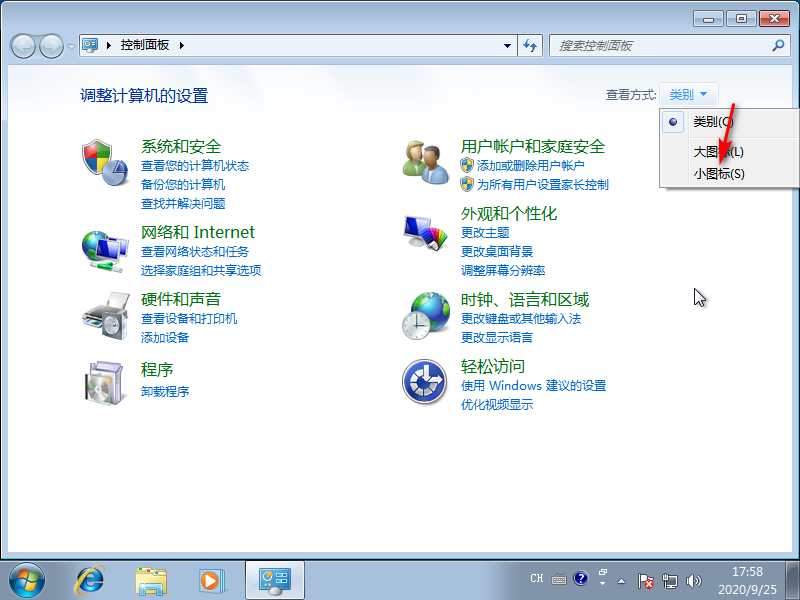Open Internet Explorer from the taskbar
This screenshot has height=600, width=800.
click(91, 579)
